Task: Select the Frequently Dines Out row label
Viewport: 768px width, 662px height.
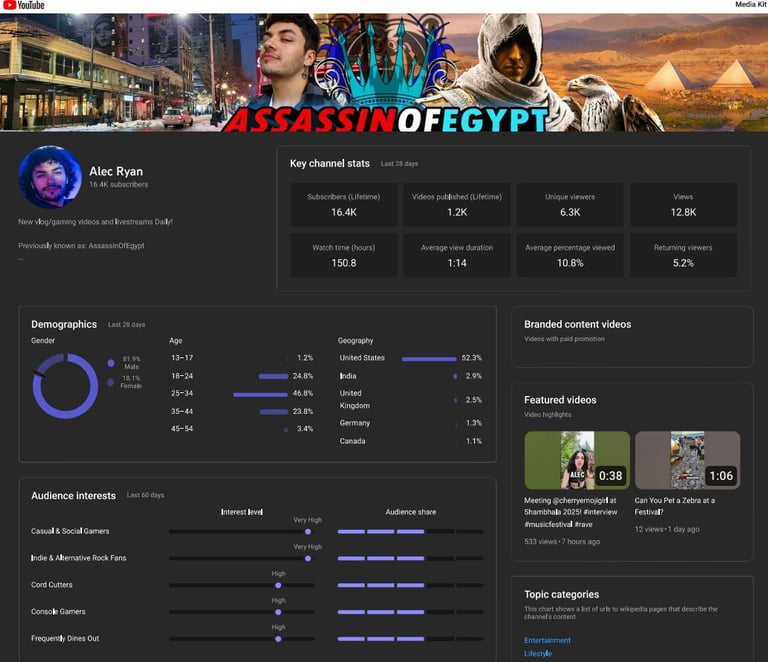Action: coord(65,638)
